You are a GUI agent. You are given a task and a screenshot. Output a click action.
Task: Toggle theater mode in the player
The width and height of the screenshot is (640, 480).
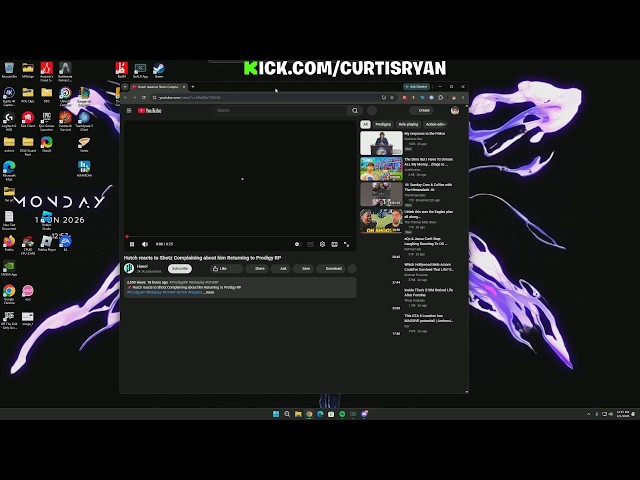[334, 244]
